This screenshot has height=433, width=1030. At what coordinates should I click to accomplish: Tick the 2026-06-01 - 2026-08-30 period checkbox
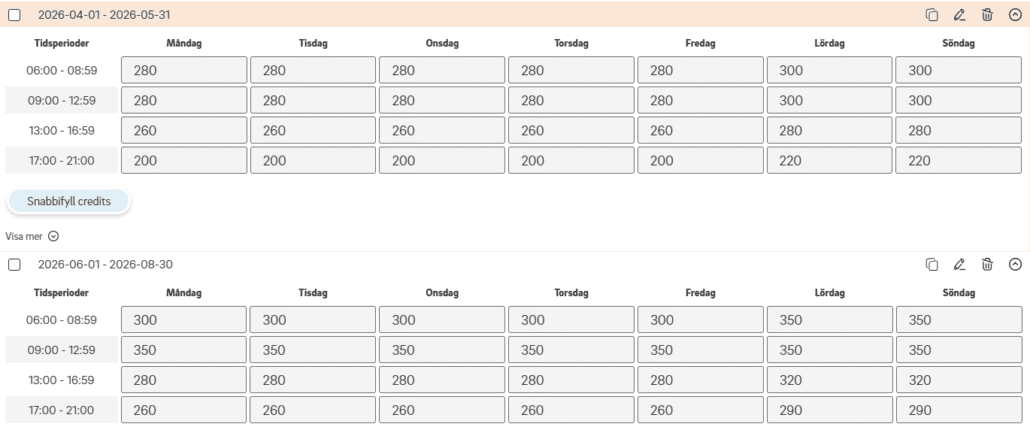(x=14, y=264)
